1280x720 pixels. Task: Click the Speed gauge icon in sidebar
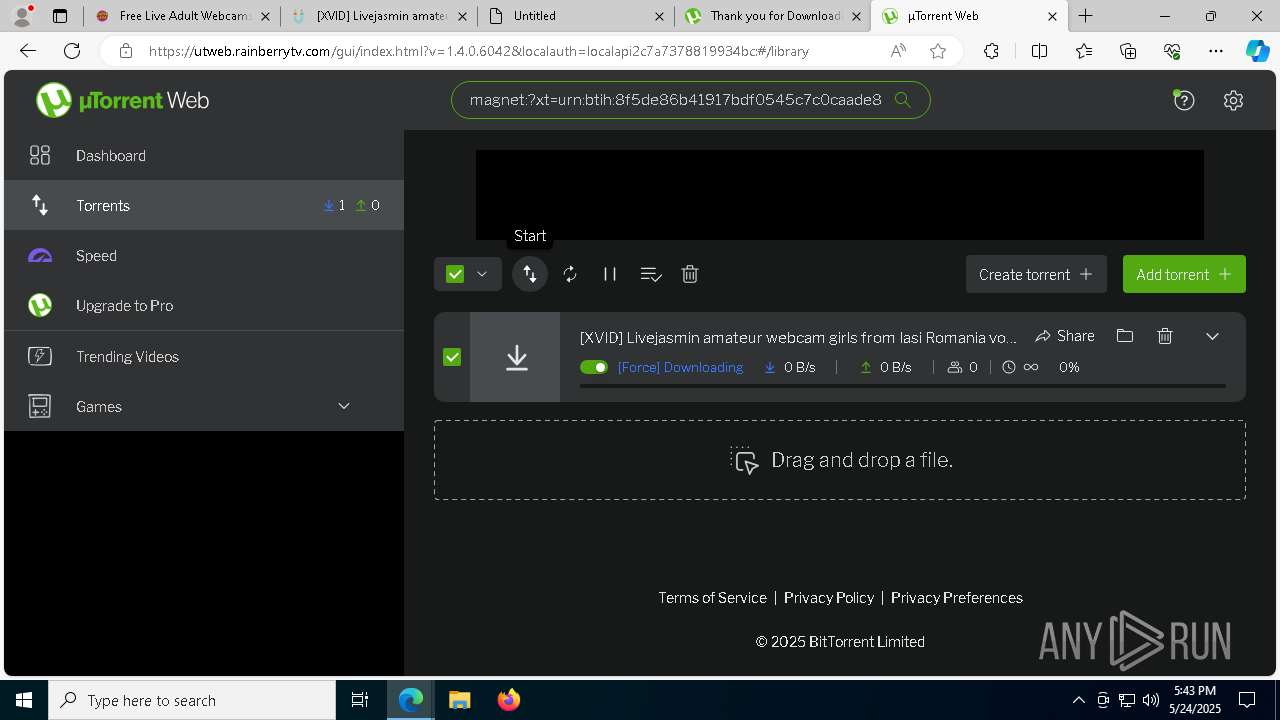coord(40,255)
